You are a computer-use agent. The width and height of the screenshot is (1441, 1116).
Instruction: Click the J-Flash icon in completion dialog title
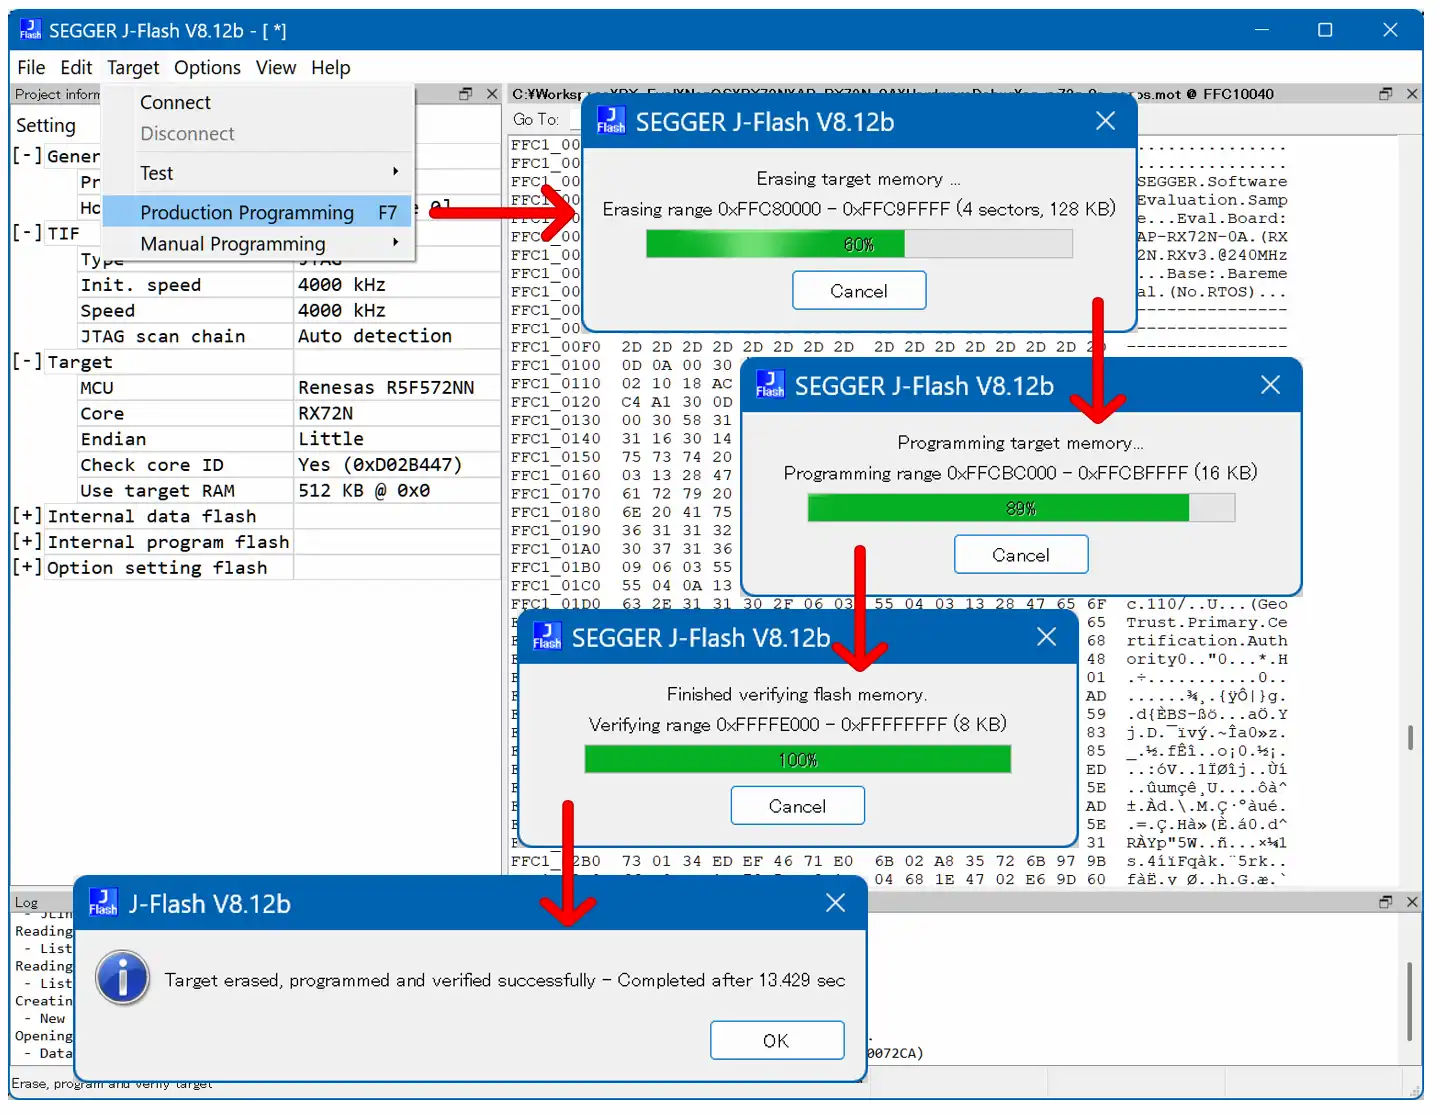[x=103, y=903]
